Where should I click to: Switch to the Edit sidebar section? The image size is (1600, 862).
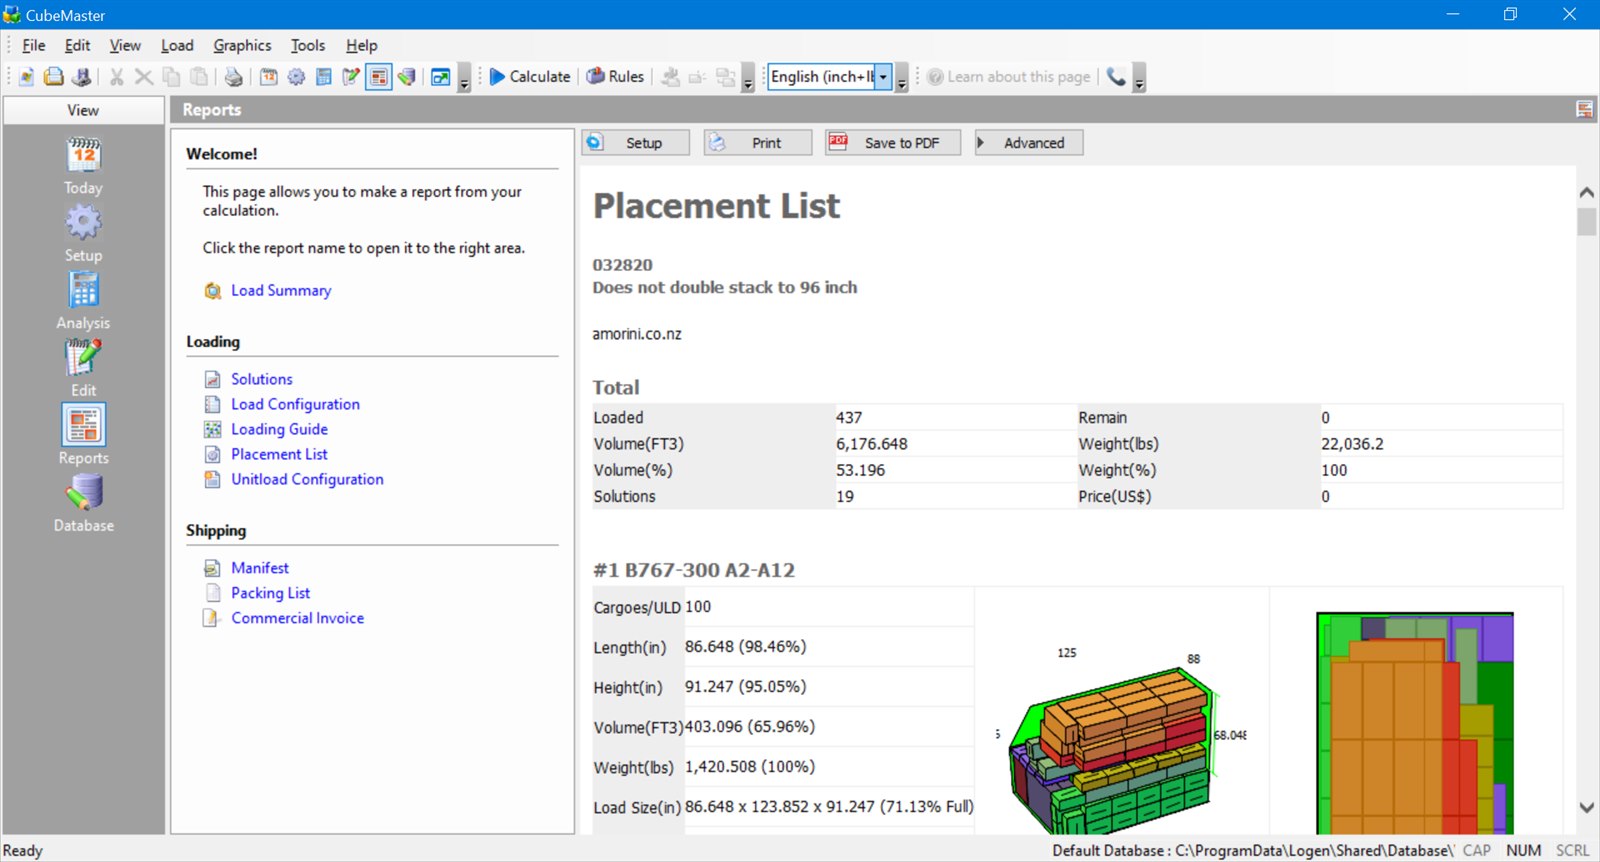[x=83, y=369]
